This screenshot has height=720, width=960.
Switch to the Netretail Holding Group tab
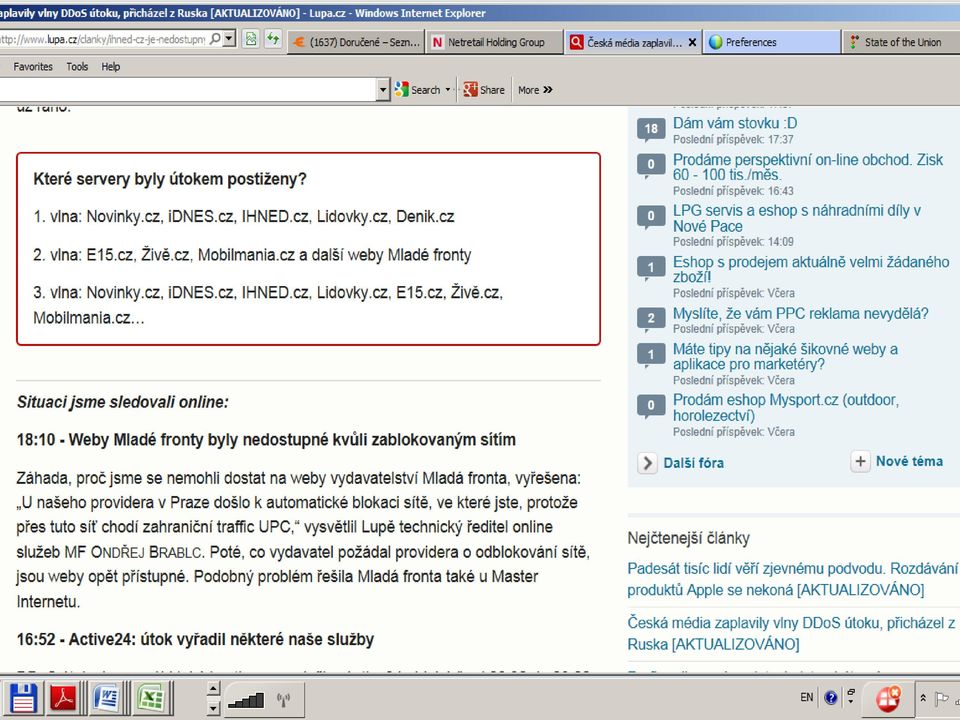(x=495, y=42)
